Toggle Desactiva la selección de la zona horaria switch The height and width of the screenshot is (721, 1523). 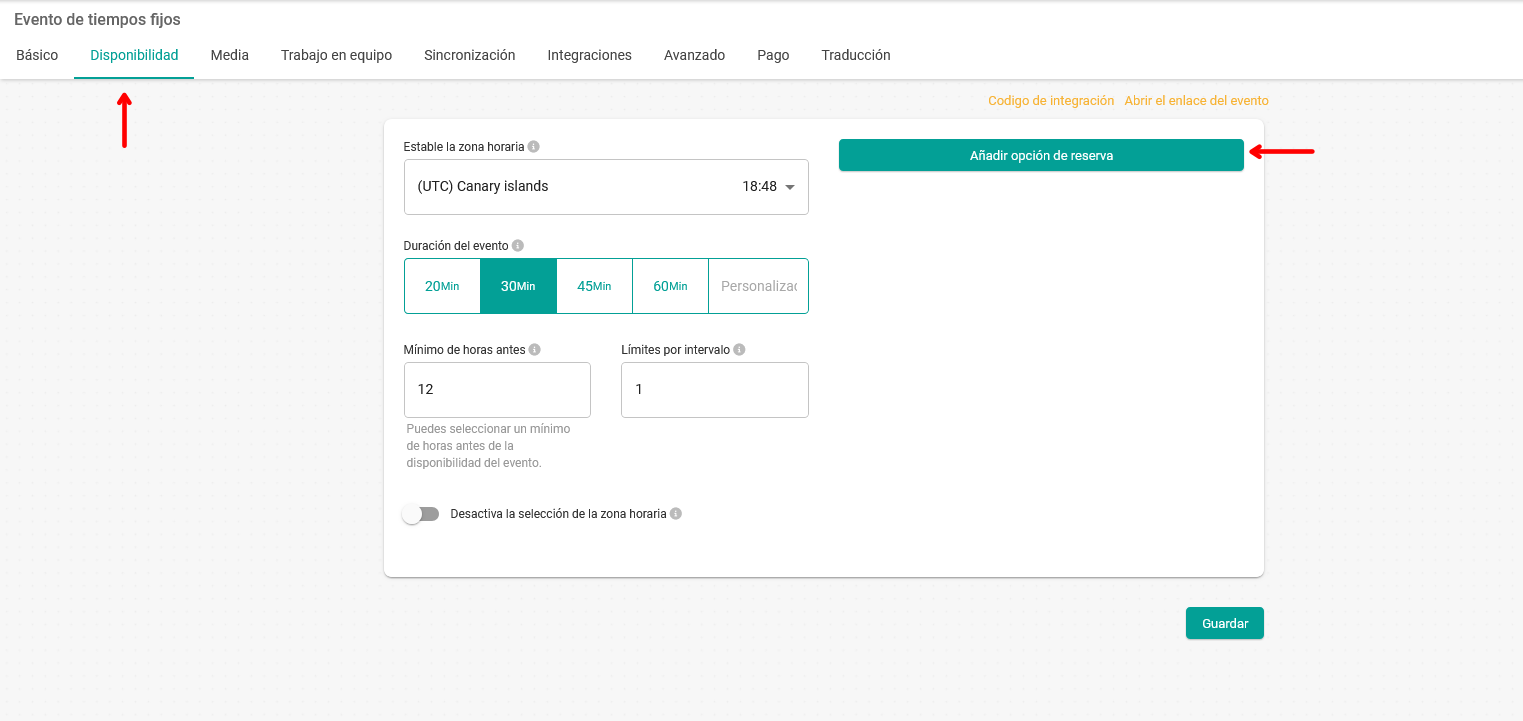pos(421,514)
